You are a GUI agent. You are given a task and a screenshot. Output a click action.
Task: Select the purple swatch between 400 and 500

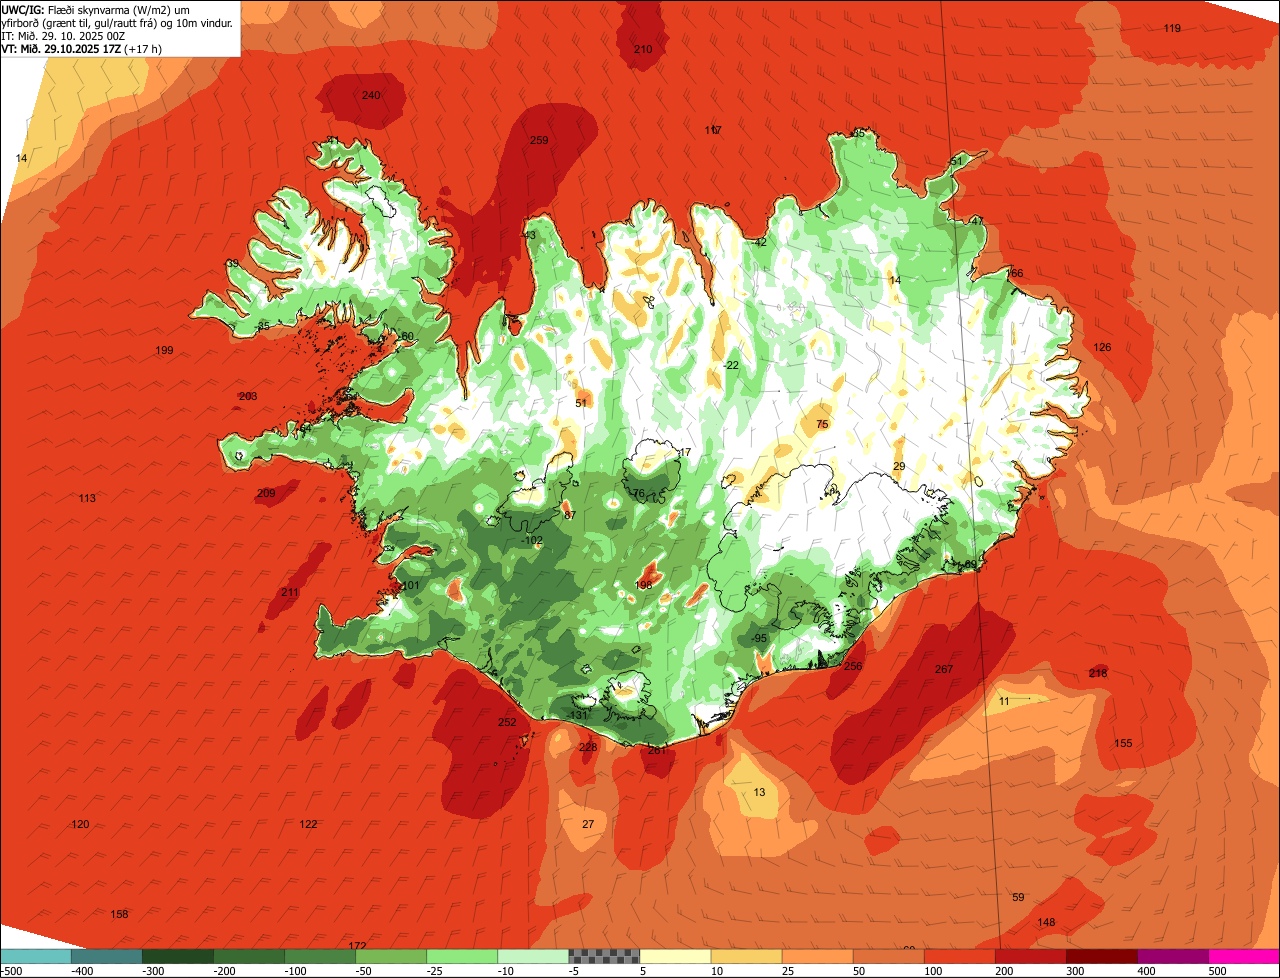click(x=1174, y=956)
